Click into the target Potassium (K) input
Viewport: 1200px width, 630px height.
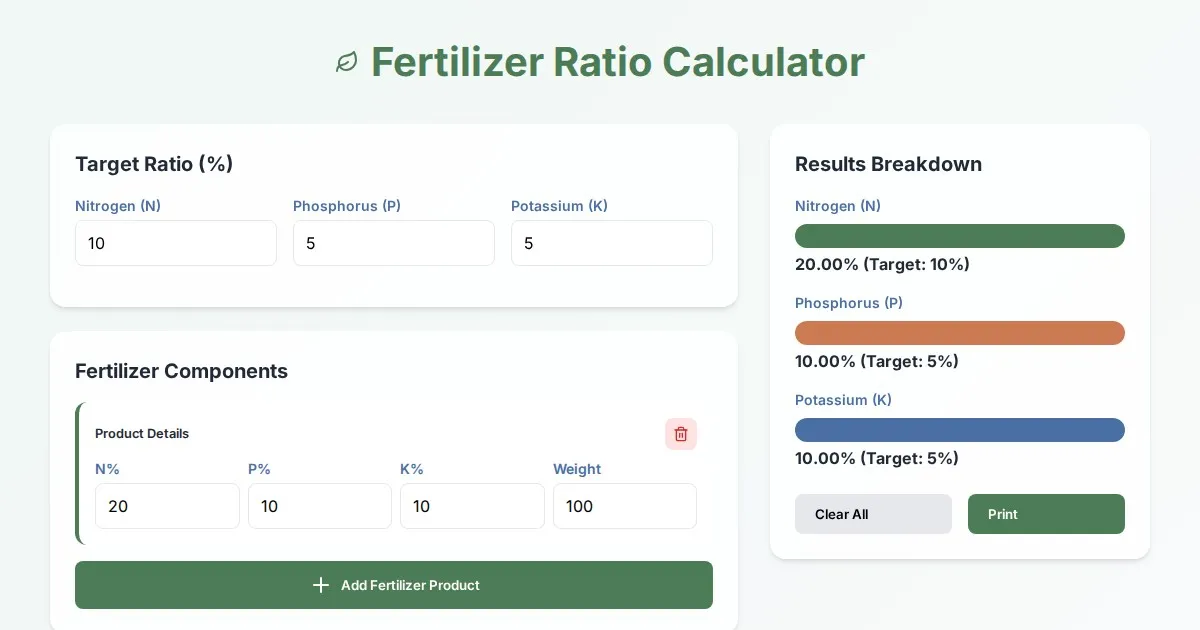click(x=612, y=243)
